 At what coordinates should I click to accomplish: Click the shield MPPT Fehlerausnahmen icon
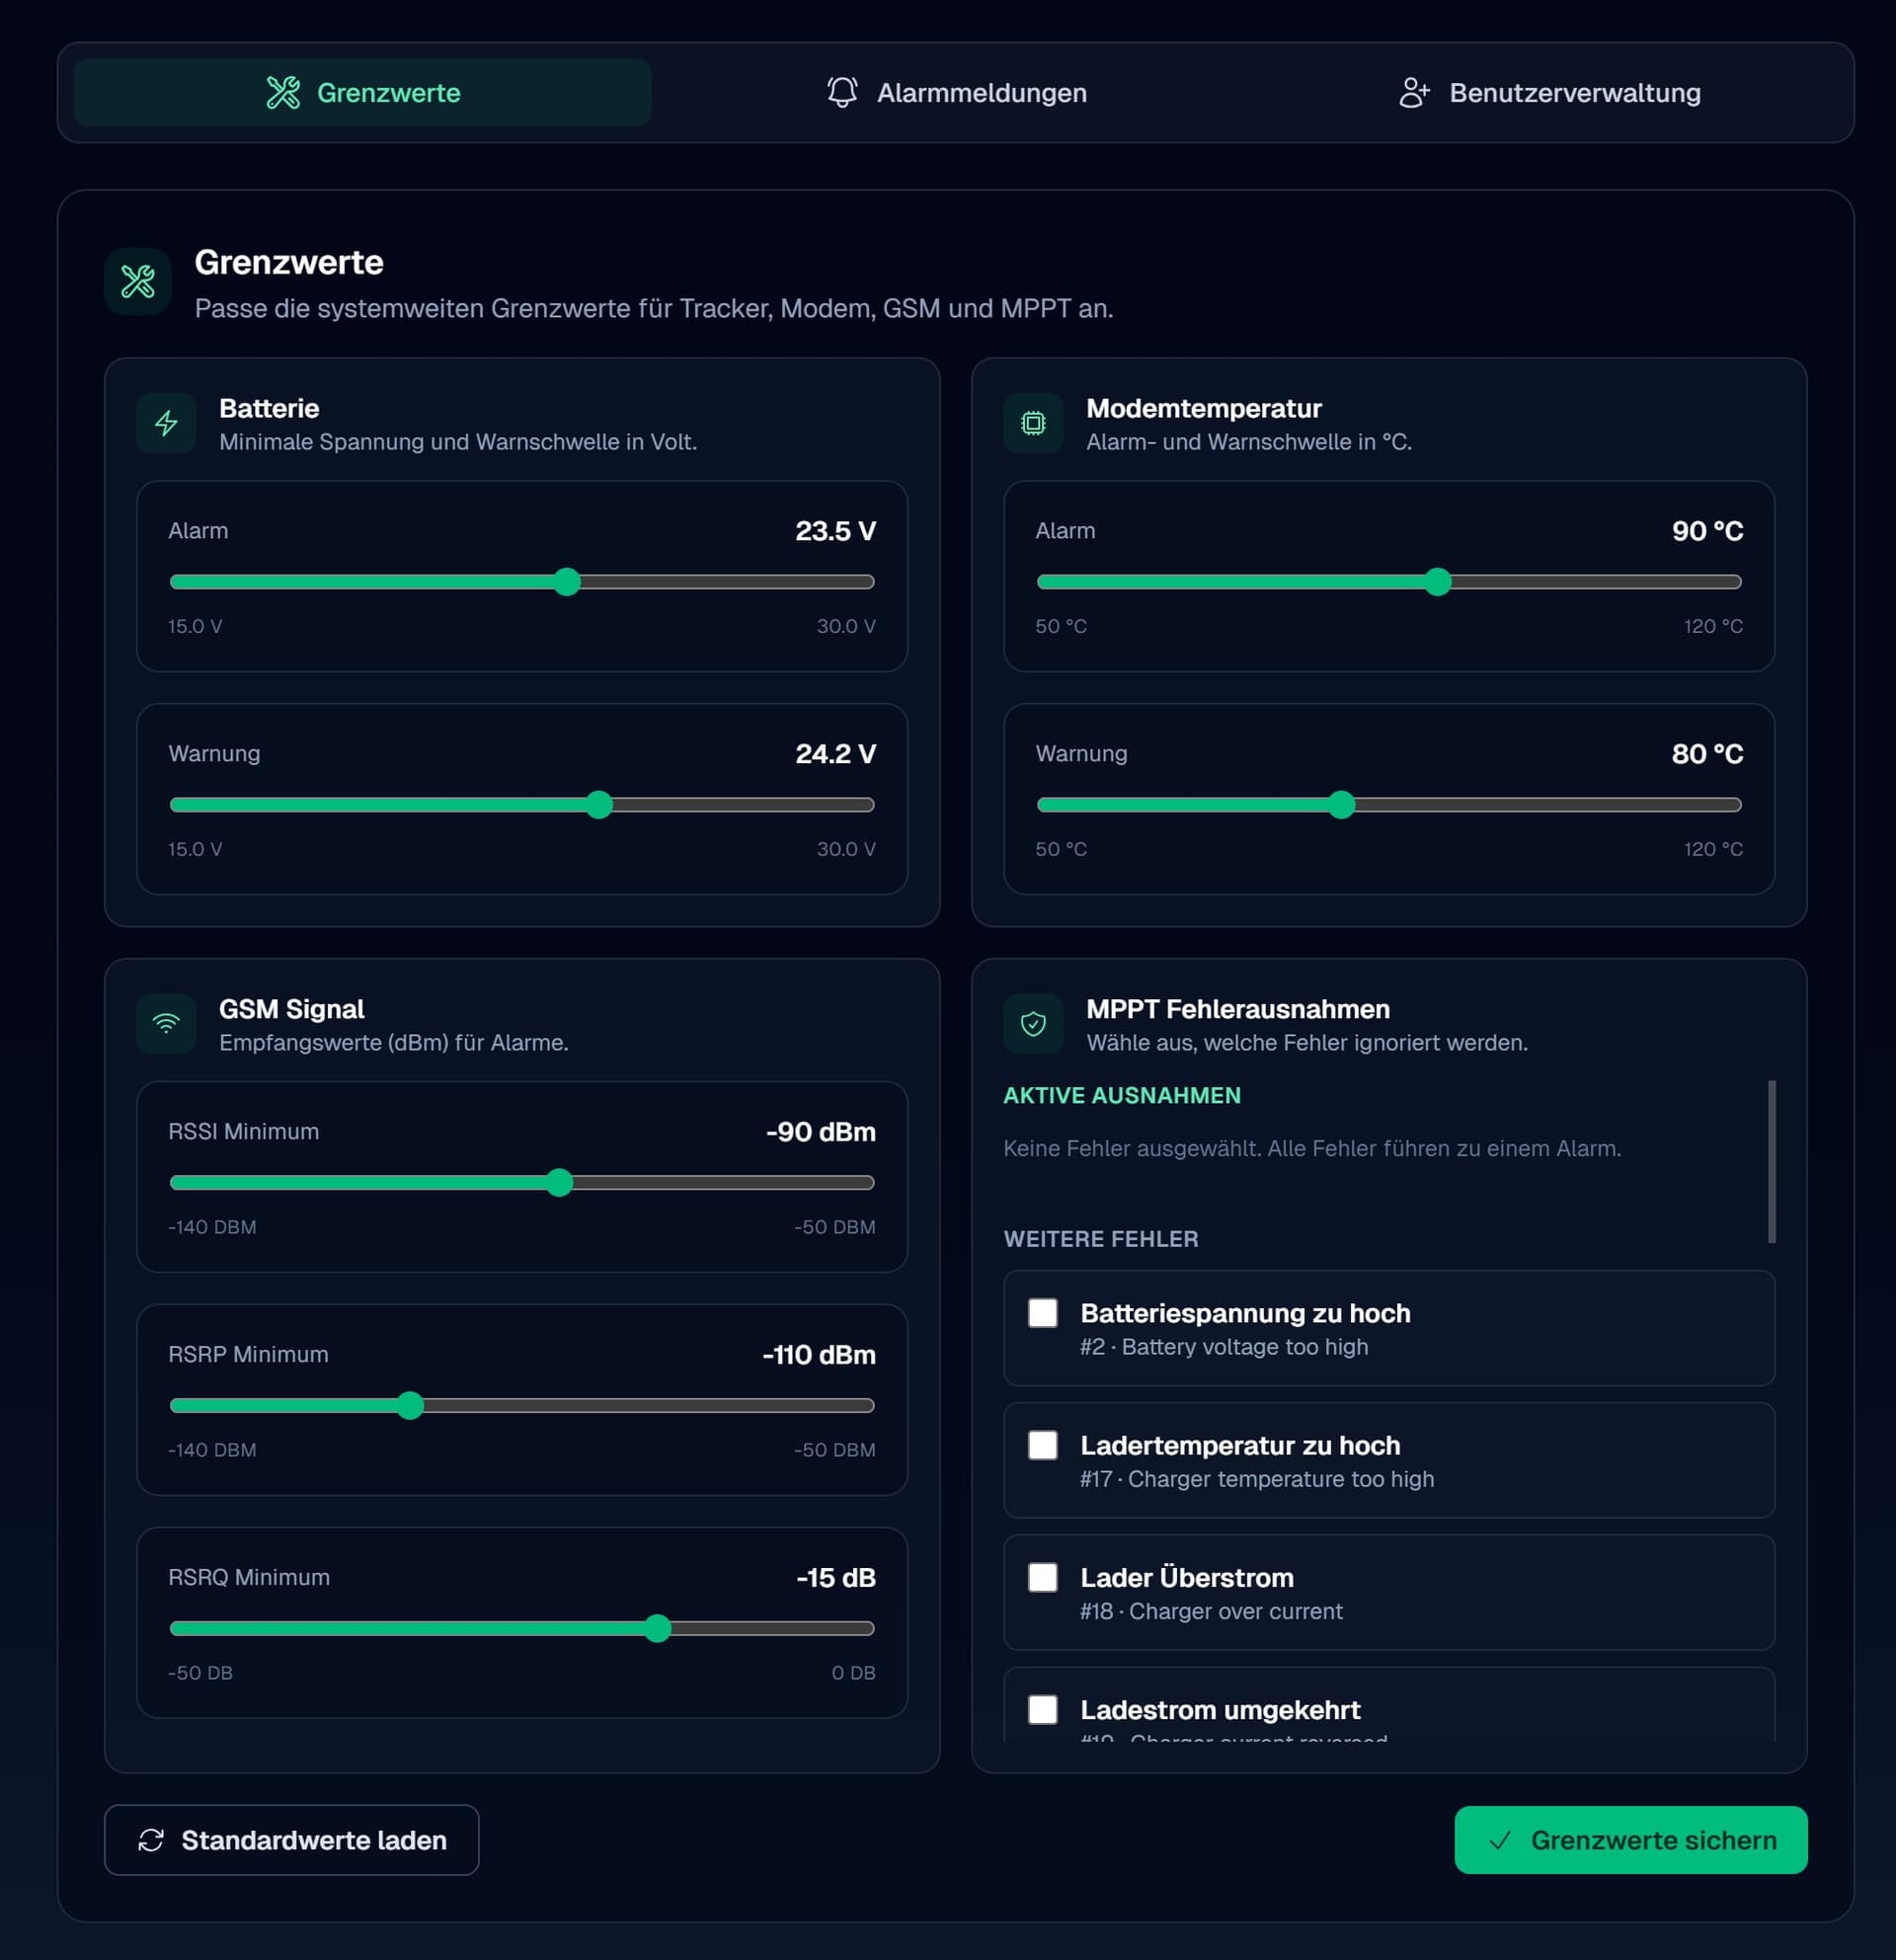click(1034, 1023)
